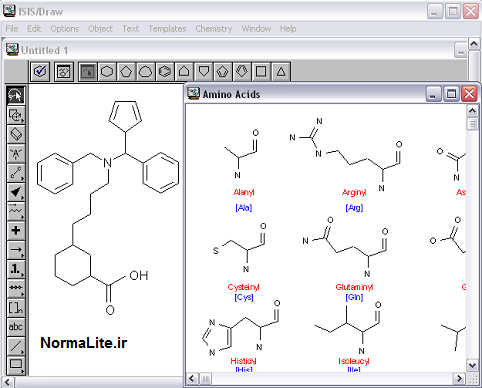Open the Help menu
The width and height of the screenshot is (482, 388).
coord(288,29)
